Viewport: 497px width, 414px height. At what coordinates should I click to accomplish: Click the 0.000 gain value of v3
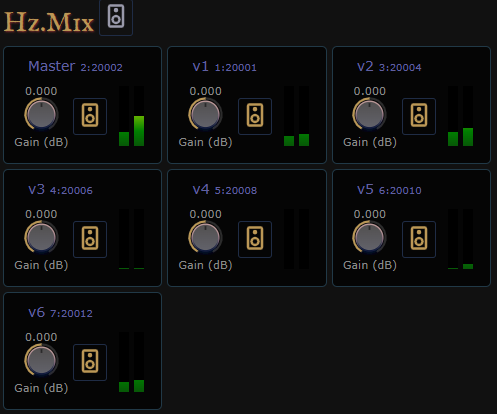41,214
